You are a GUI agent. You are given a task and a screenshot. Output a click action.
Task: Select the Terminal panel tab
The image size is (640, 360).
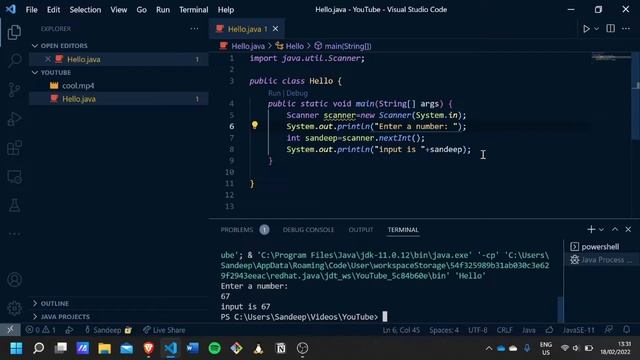click(x=403, y=230)
